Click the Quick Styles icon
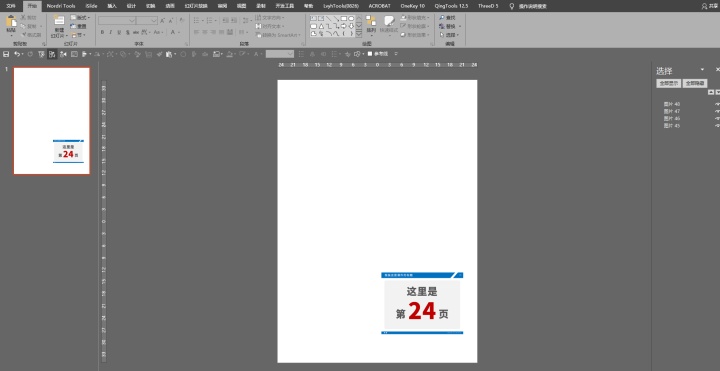Image resolution: width=720 pixels, height=371 pixels. click(x=389, y=21)
